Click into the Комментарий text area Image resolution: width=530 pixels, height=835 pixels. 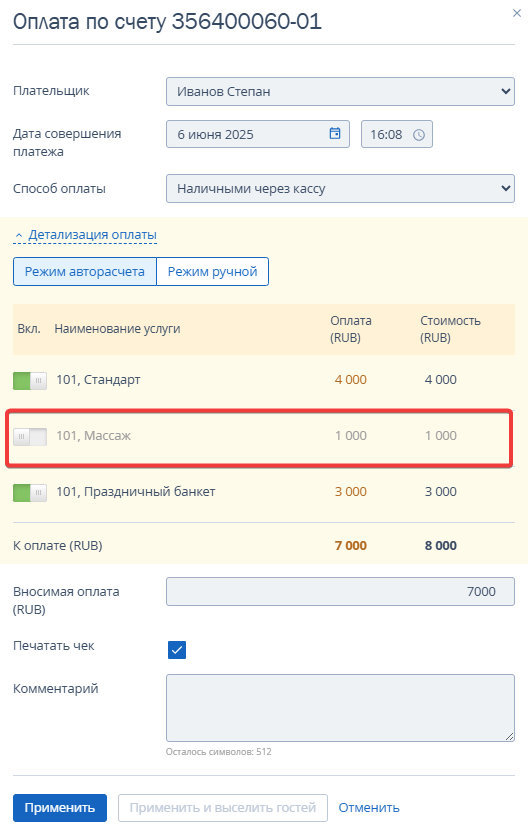point(340,708)
